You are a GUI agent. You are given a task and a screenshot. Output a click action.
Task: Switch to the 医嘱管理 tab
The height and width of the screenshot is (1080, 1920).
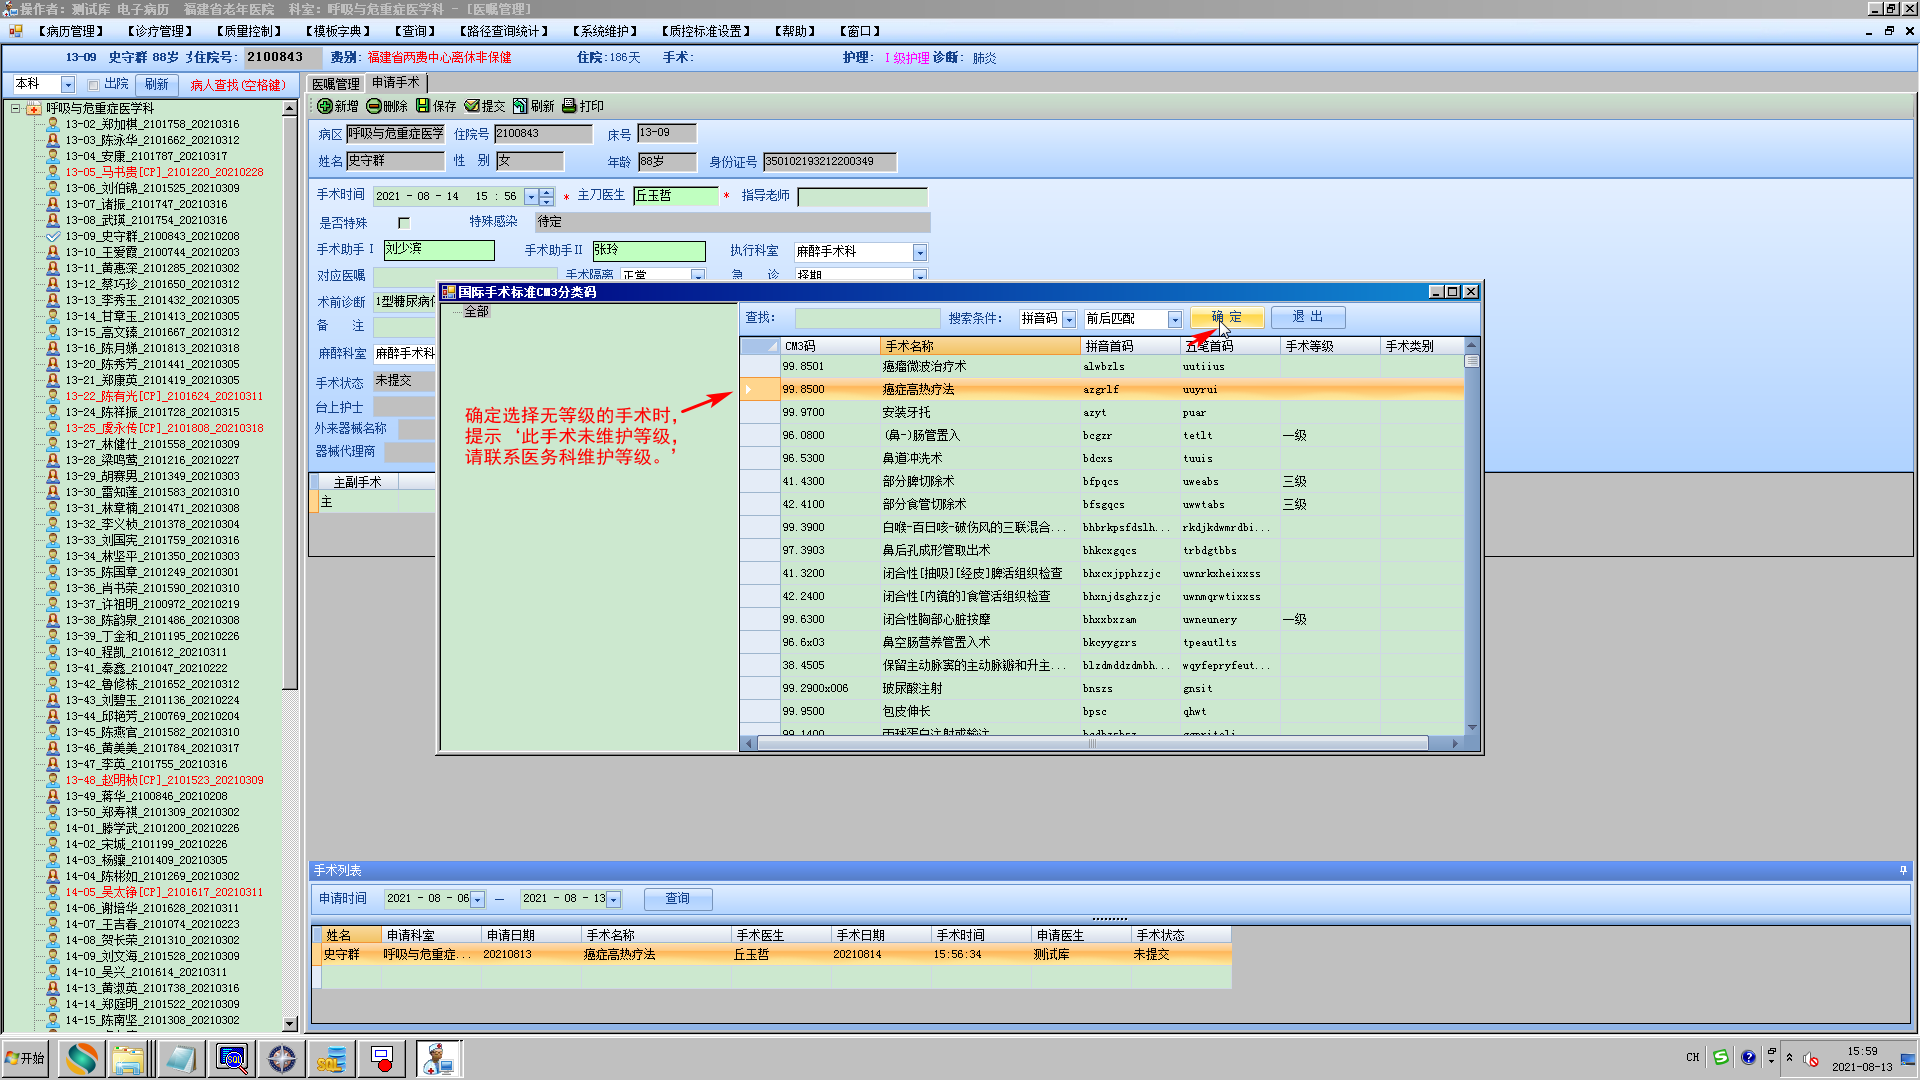coord(335,84)
